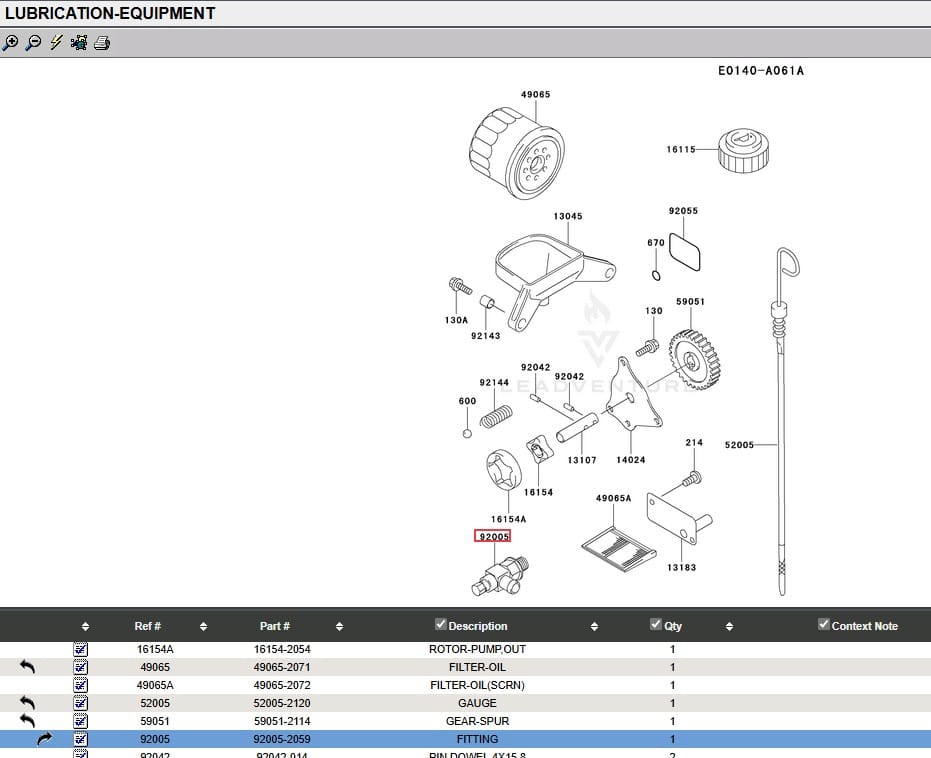Sort using arrows left of Part #
This screenshot has width=931, height=758.
(x=203, y=627)
